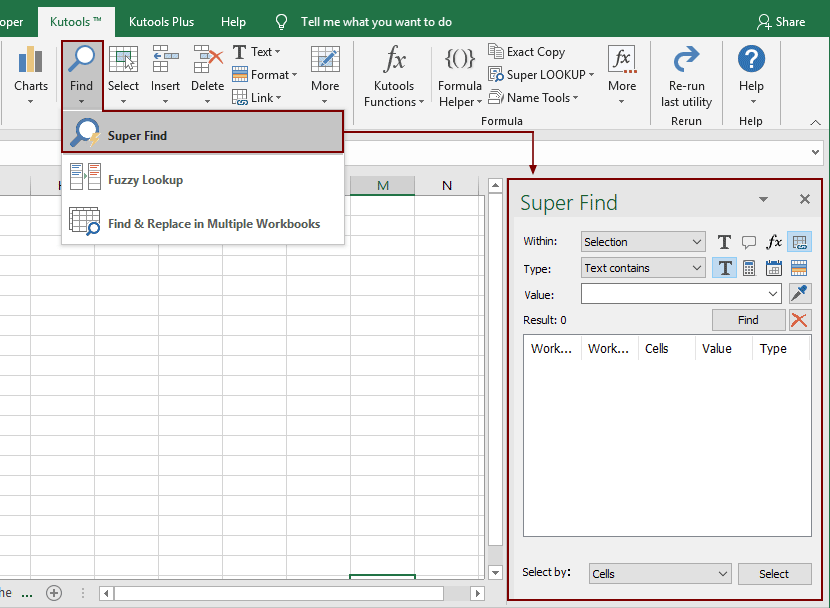Click the vertical scrollbar up arrow
This screenshot has width=830, height=608.
pyautogui.click(x=495, y=186)
